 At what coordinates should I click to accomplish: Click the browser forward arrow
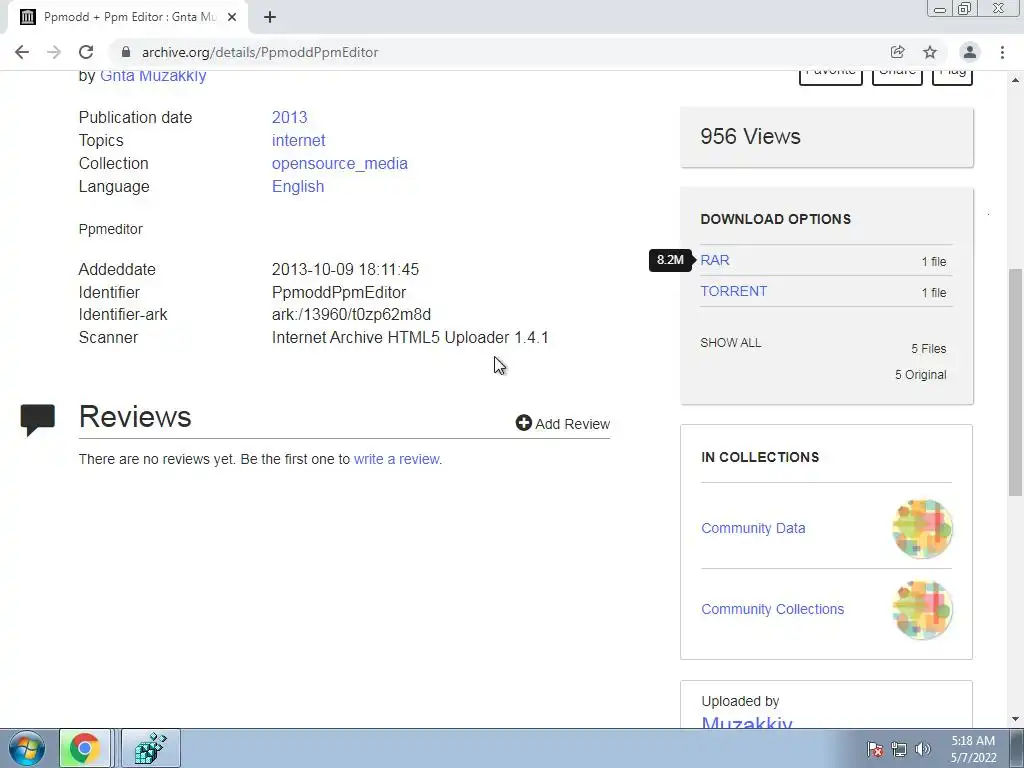[x=54, y=52]
